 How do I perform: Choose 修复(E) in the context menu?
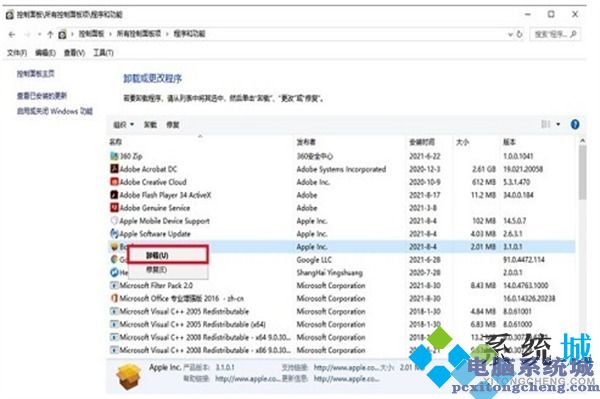tap(168, 270)
